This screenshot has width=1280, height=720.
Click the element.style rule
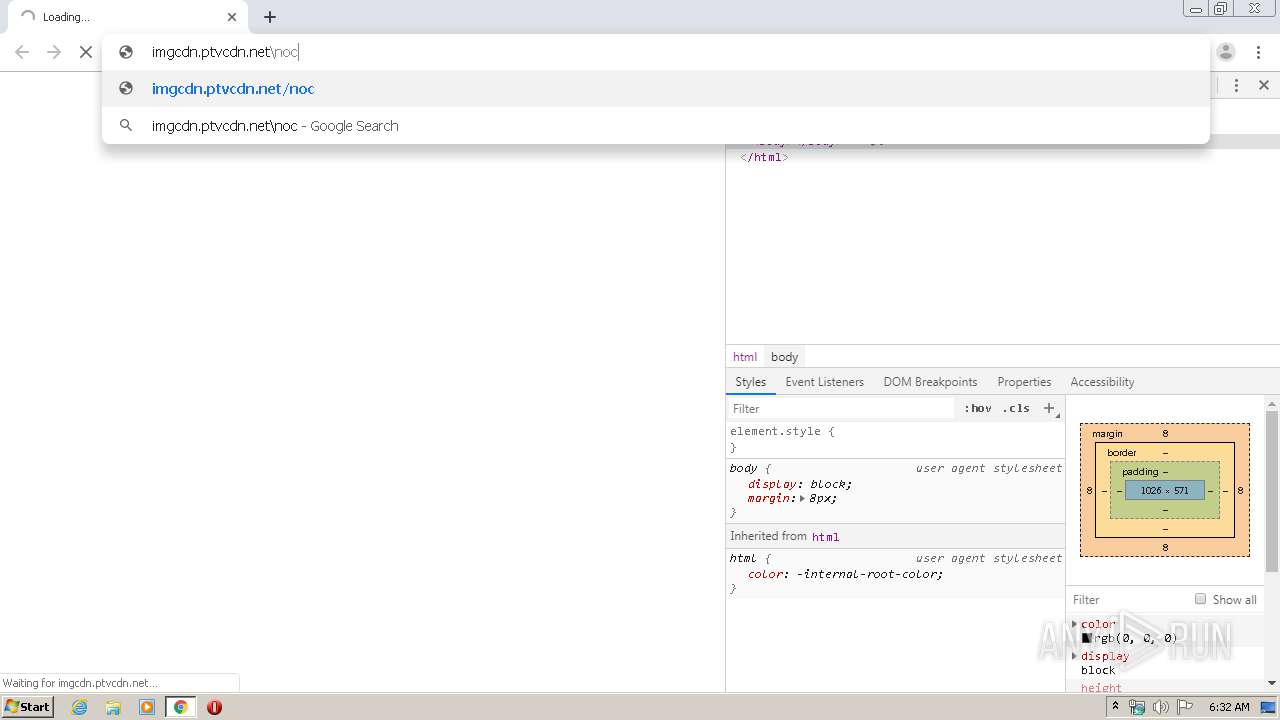(x=782, y=431)
